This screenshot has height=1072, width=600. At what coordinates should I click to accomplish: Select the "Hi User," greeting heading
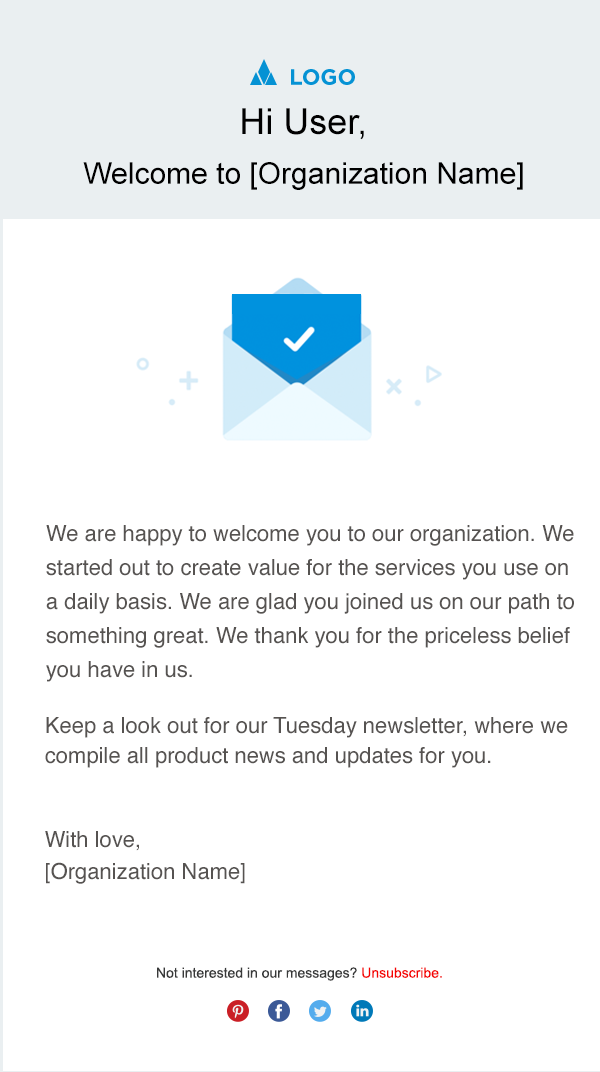(x=302, y=122)
